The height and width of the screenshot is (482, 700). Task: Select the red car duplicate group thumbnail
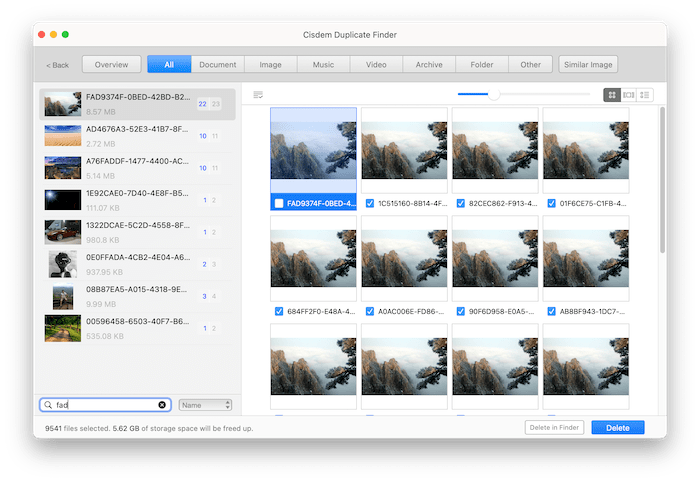coord(62,232)
